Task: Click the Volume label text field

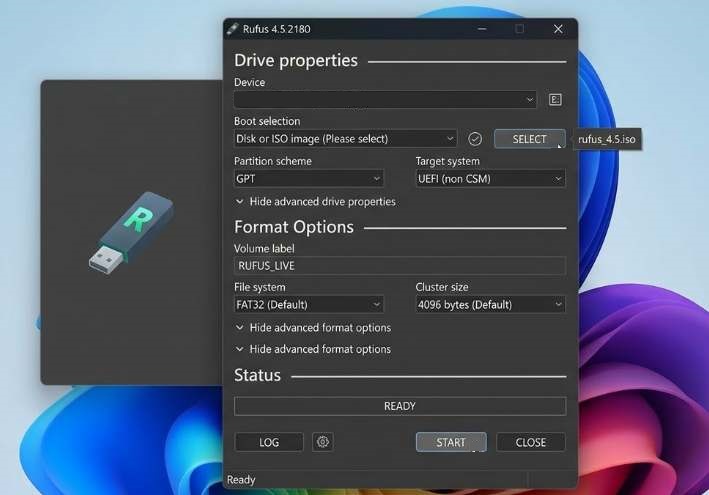Action: [x=399, y=266]
